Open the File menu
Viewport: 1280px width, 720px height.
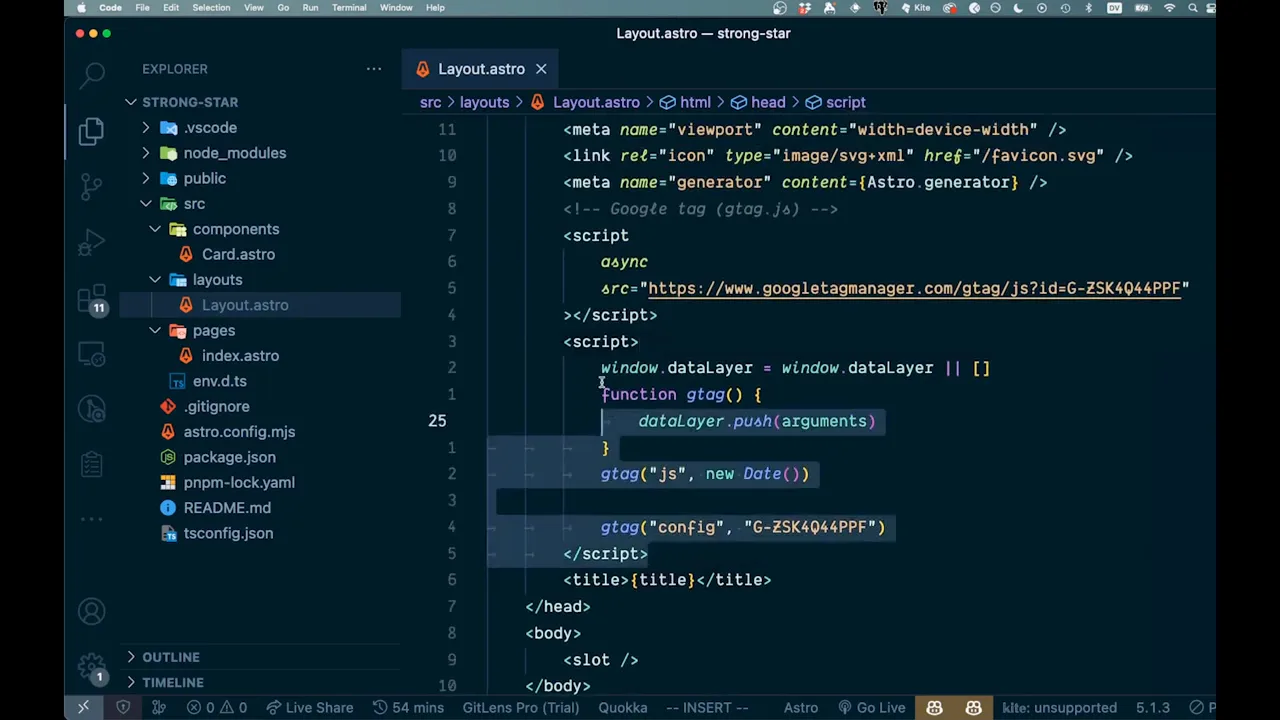click(x=143, y=8)
